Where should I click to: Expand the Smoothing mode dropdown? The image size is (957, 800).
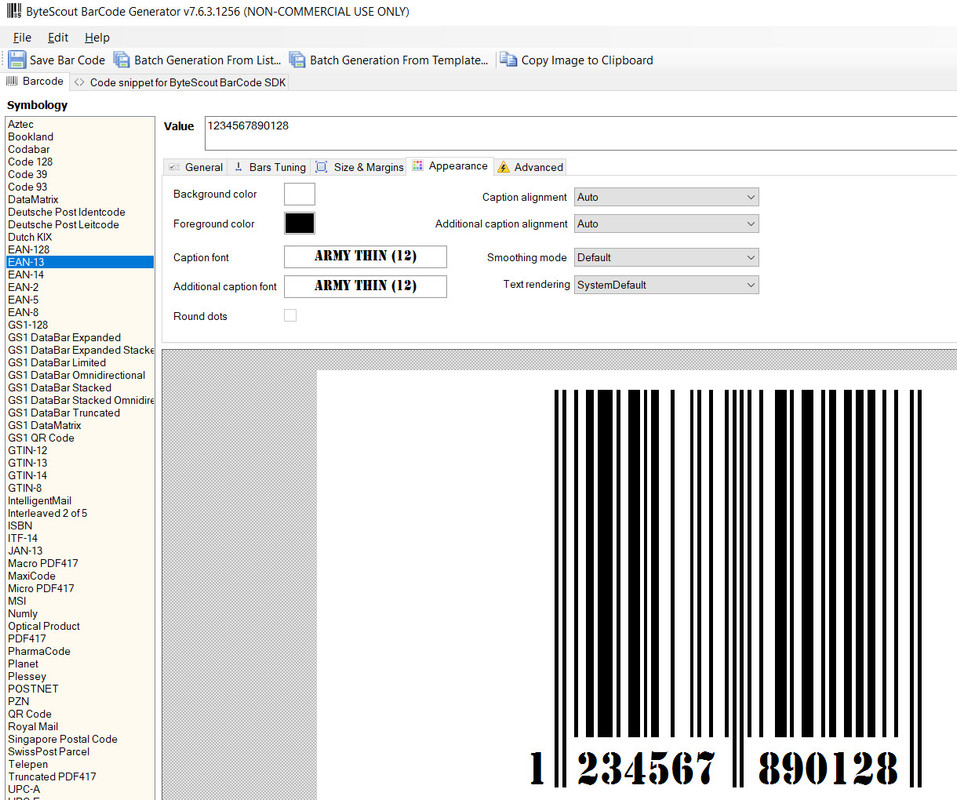(x=666, y=258)
